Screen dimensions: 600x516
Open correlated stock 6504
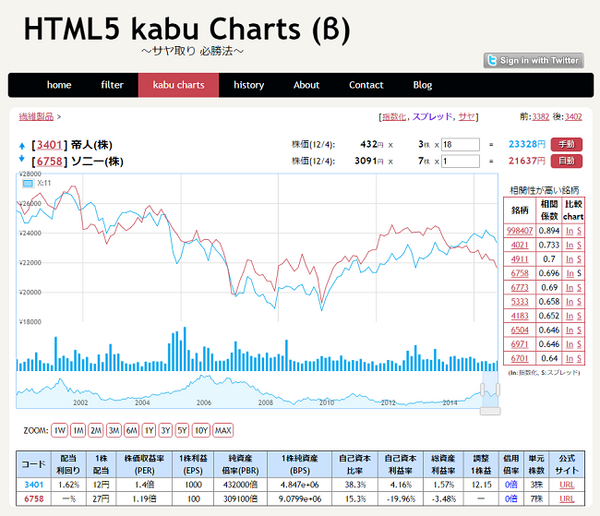tap(520, 330)
